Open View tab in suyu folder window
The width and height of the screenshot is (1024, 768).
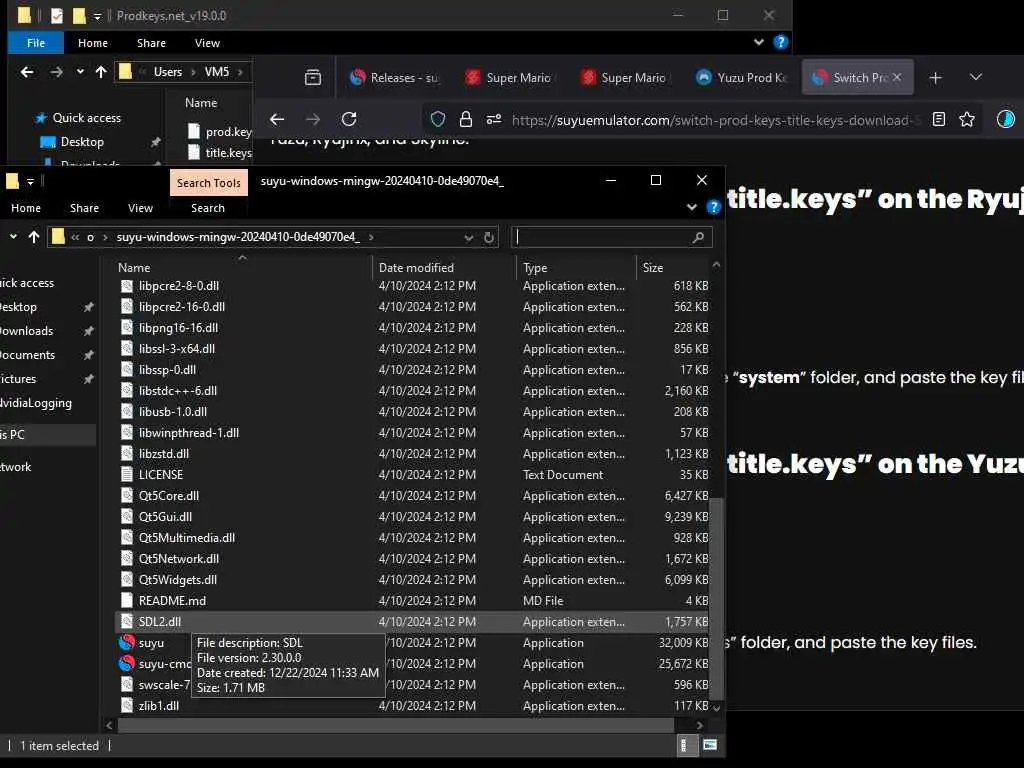click(x=140, y=208)
